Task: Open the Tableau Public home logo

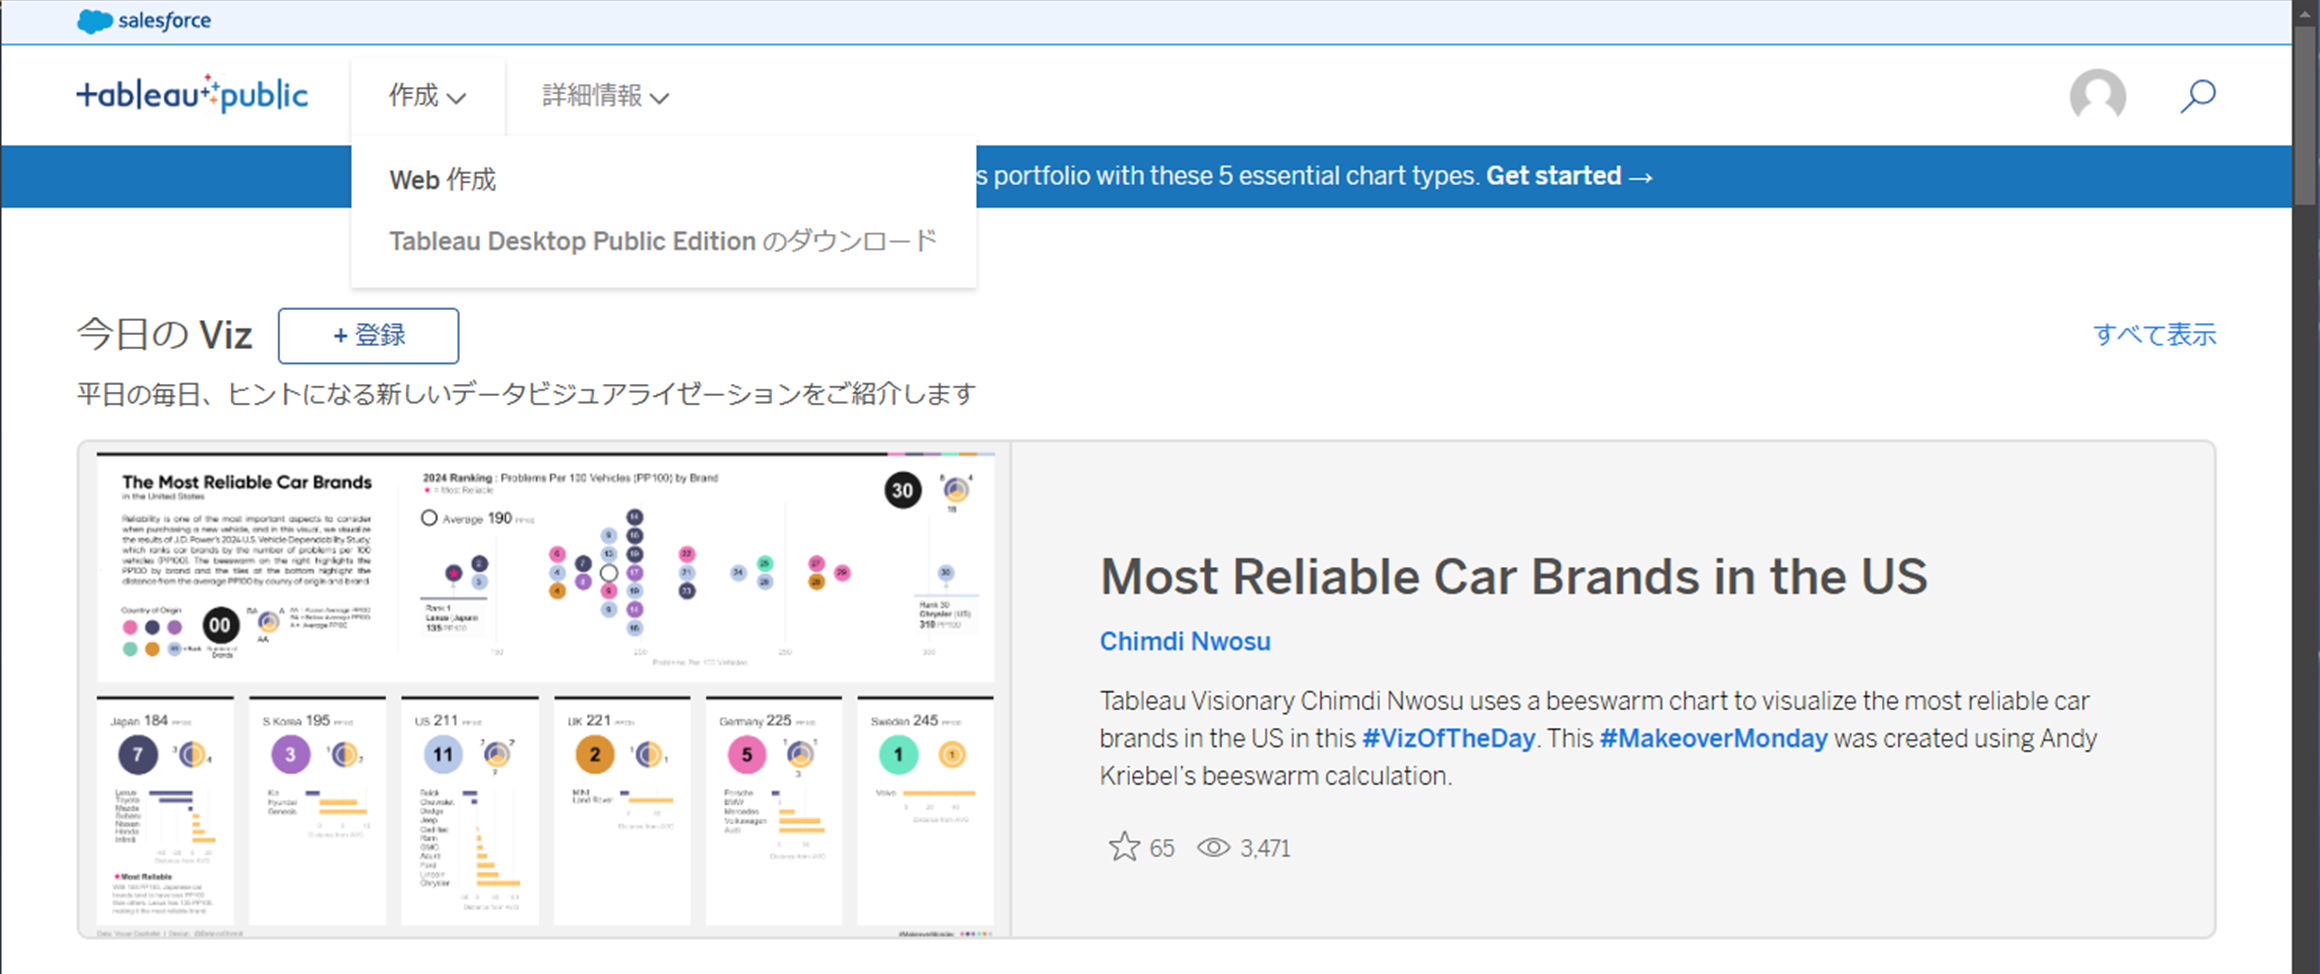Action: click(192, 94)
